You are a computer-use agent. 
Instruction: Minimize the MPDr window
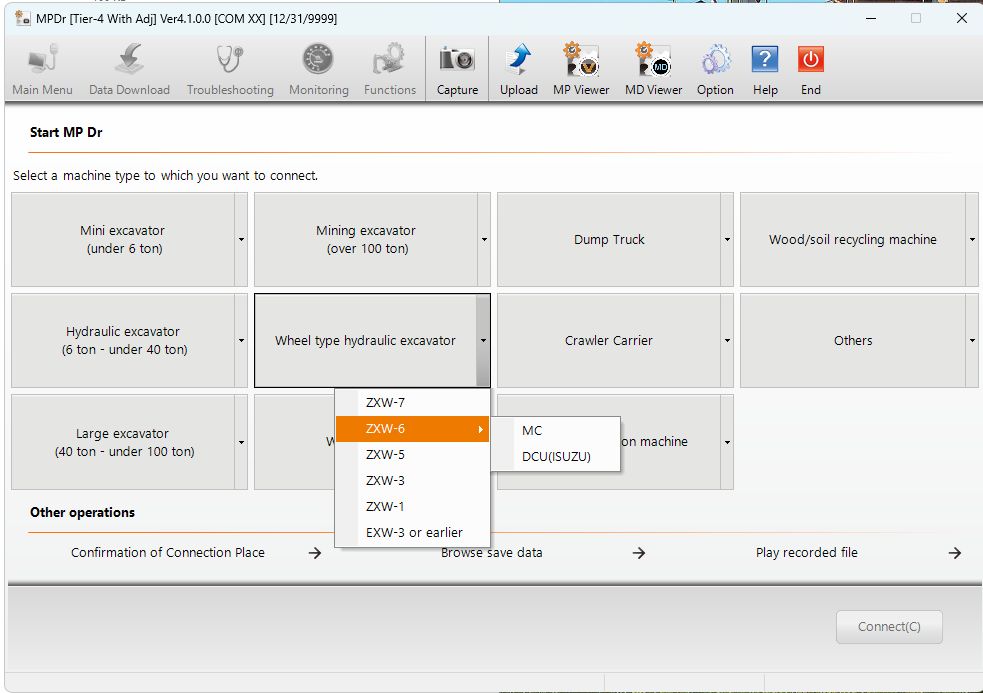point(871,18)
